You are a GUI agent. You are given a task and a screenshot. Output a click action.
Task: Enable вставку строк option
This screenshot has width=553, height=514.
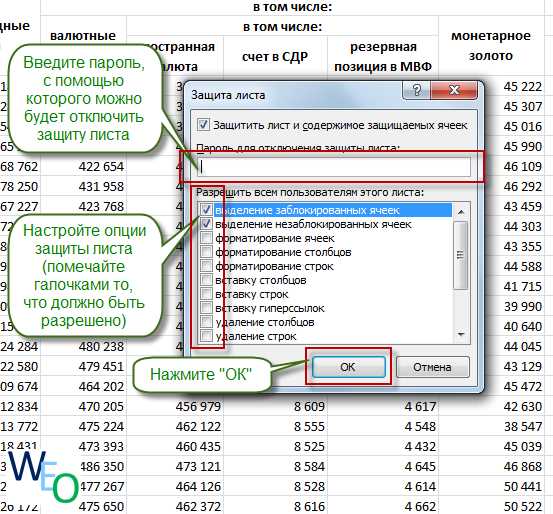tap(206, 294)
